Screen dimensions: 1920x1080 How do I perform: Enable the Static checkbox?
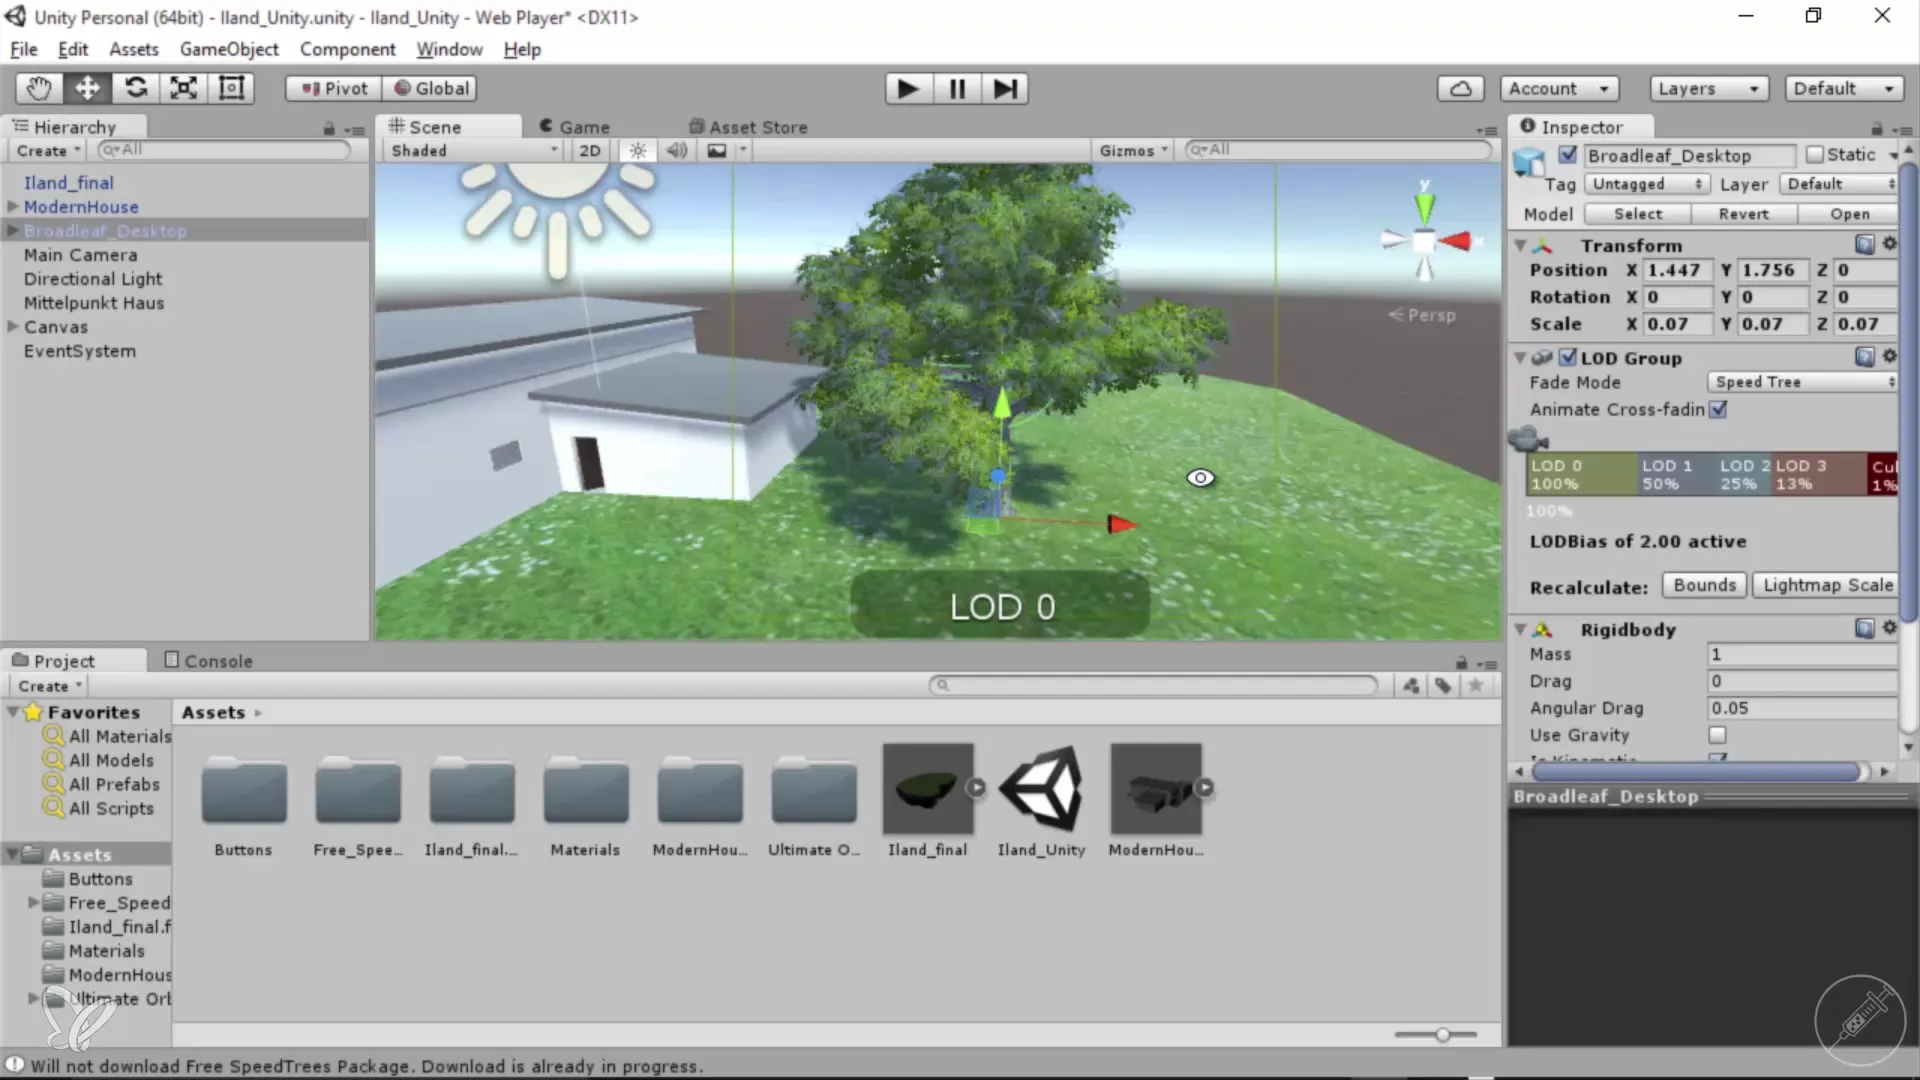coord(1815,155)
